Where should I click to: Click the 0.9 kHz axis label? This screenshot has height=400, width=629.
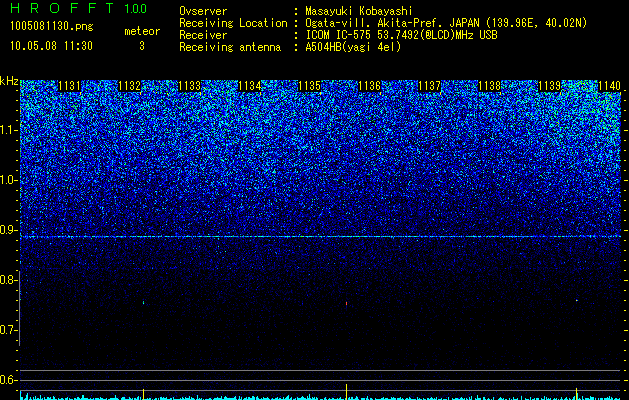click(x=8, y=230)
